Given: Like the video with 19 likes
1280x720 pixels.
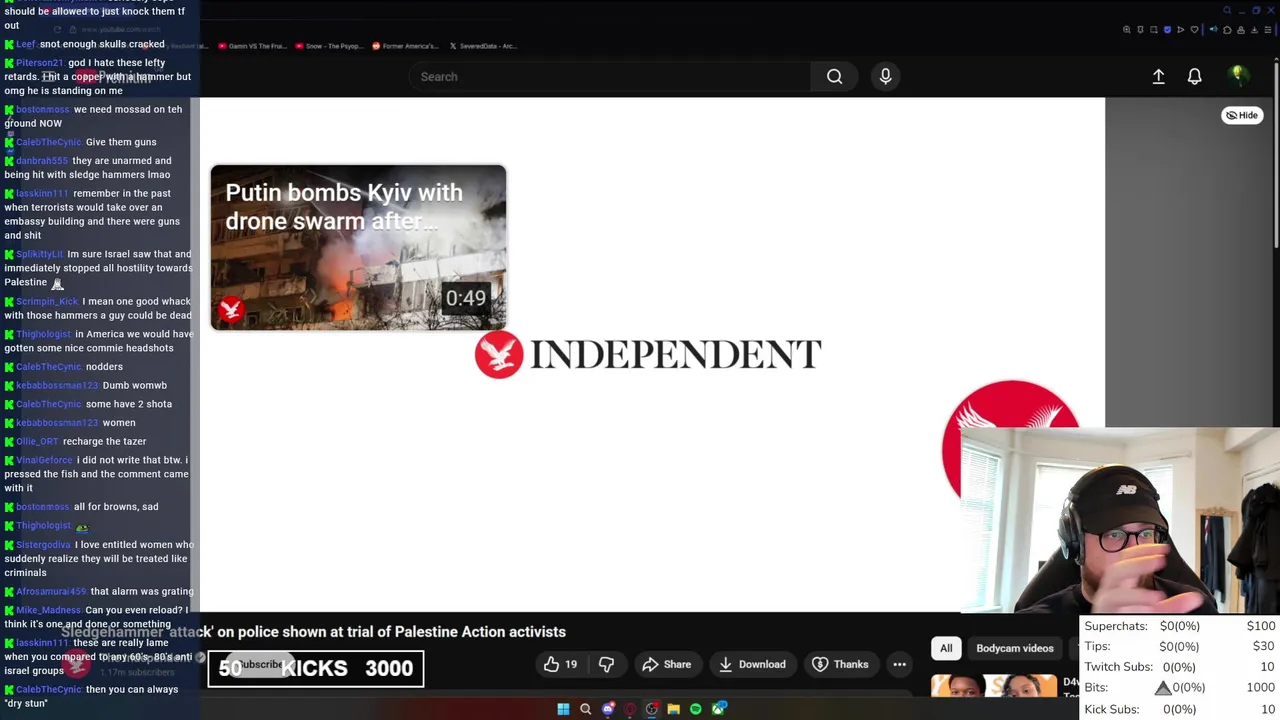Looking at the screenshot, I should 560,664.
